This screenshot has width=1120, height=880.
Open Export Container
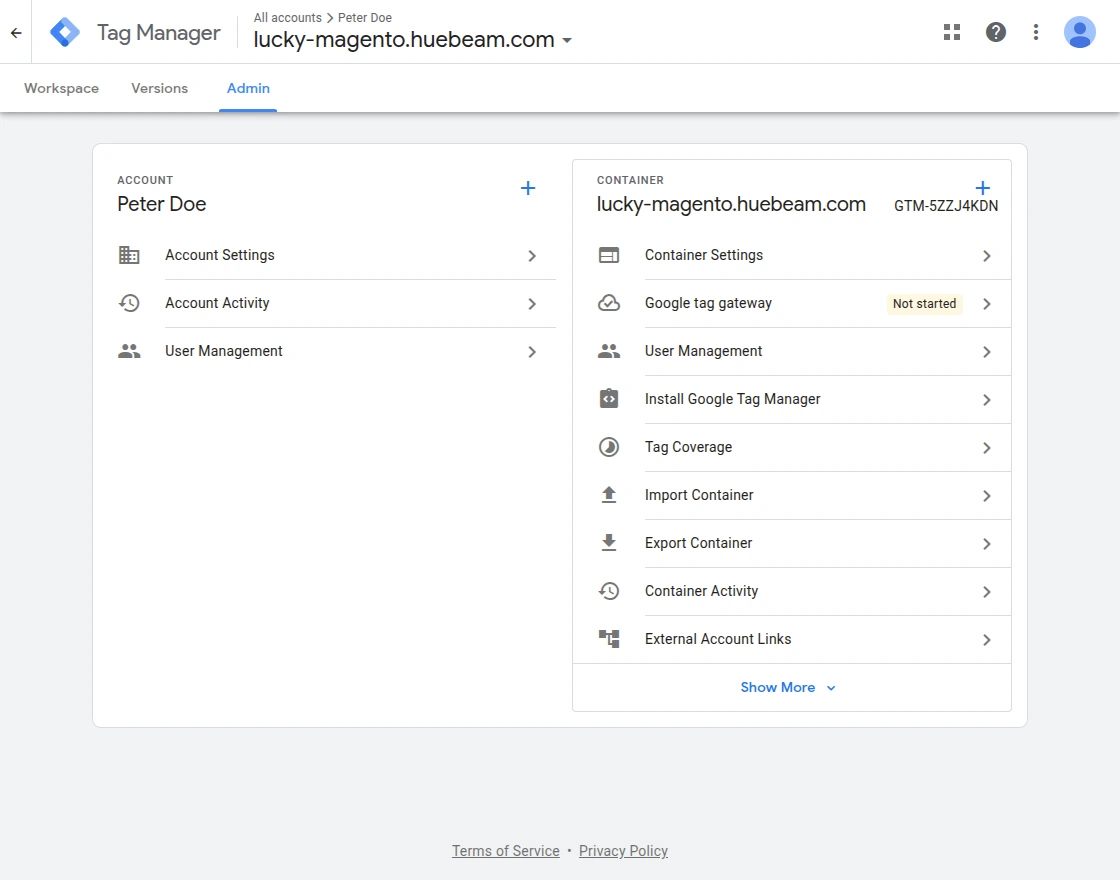791,543
